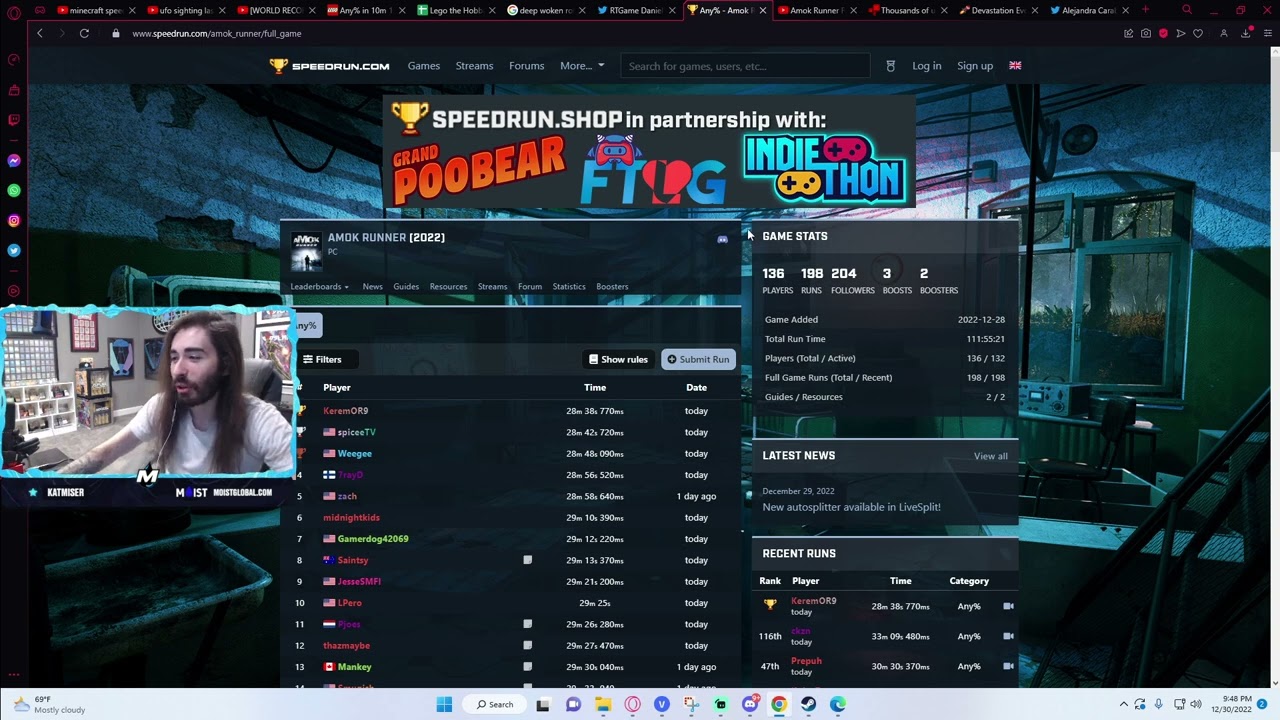Screen dimensions: 1280x720
Task: Open Steam from the taskbar
Action: 808,704
